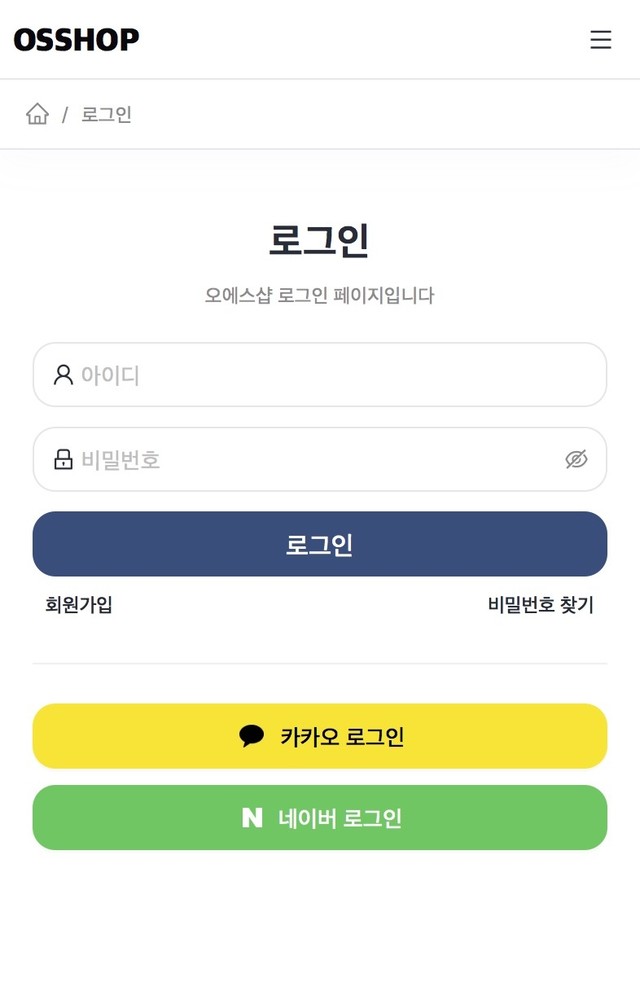Image resolution: width=640 pixels, height=1004 pixels.
Task: Click the divider line above 카카오 로그인
Action: click(x=320, y=663)
